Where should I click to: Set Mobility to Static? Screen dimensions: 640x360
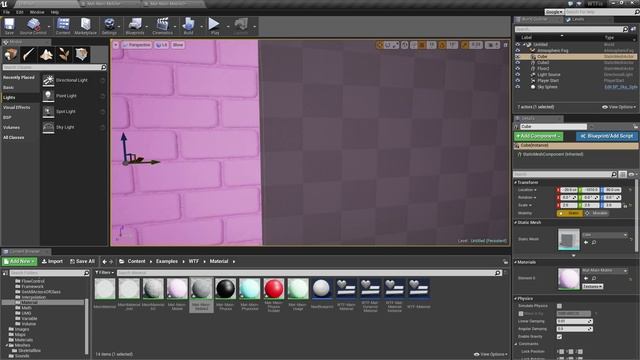click(570, 213)
